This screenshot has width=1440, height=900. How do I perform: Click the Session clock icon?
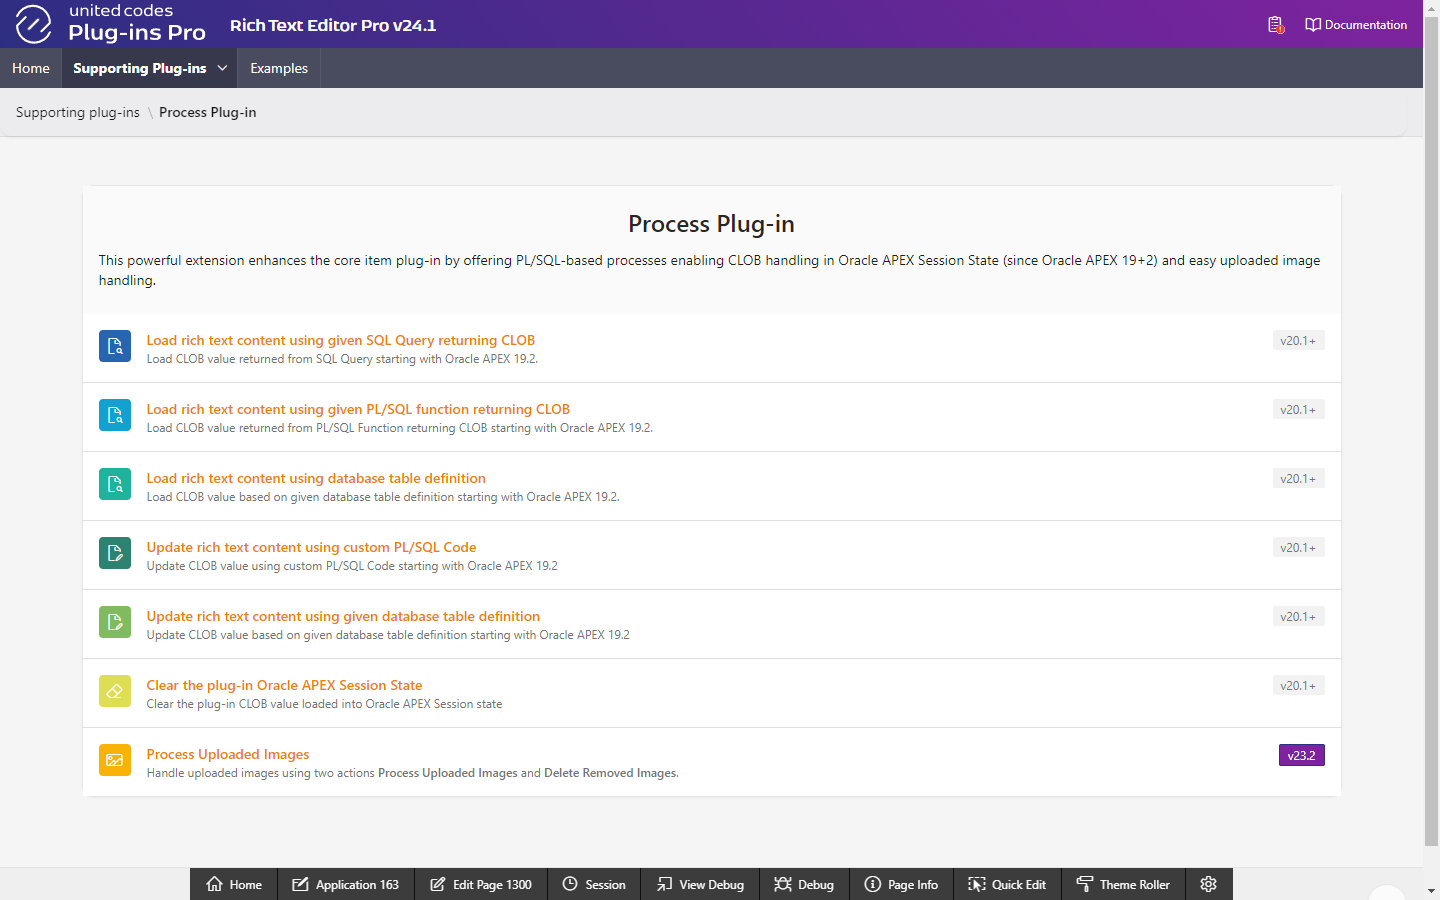[x=570, y=884]
